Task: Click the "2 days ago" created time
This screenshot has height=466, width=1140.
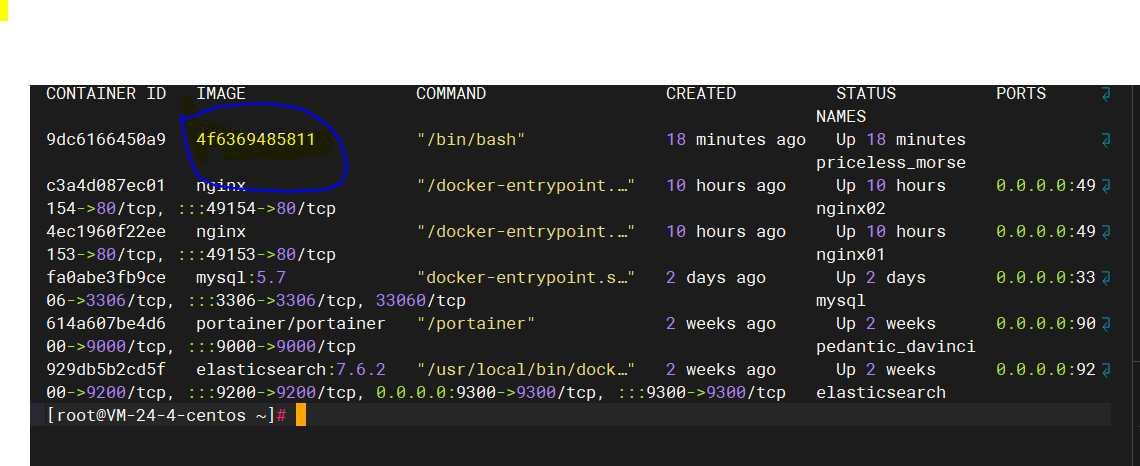Action: point(715,278)
